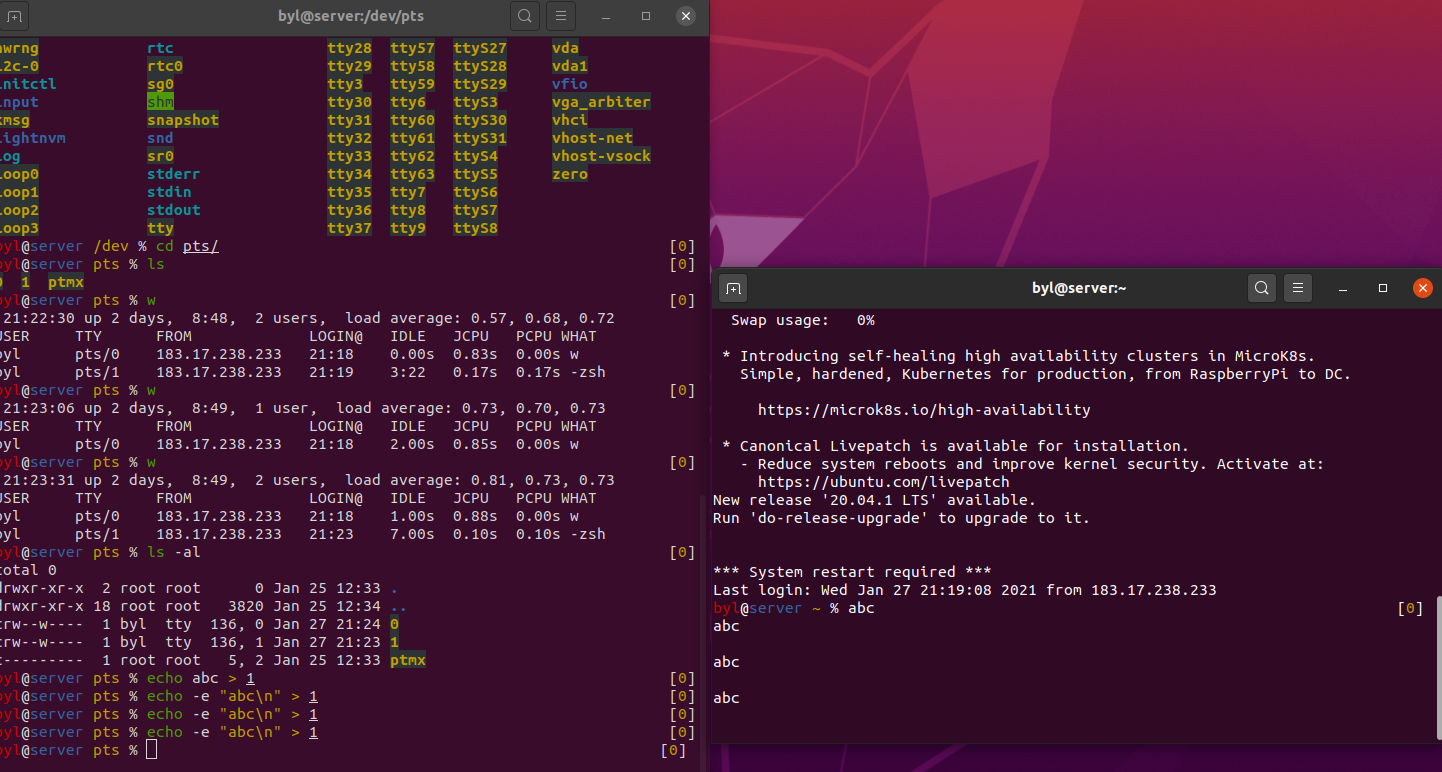Click the idle value 7.00s in w output
The image size is (1442, 772).
coord(413,534)
